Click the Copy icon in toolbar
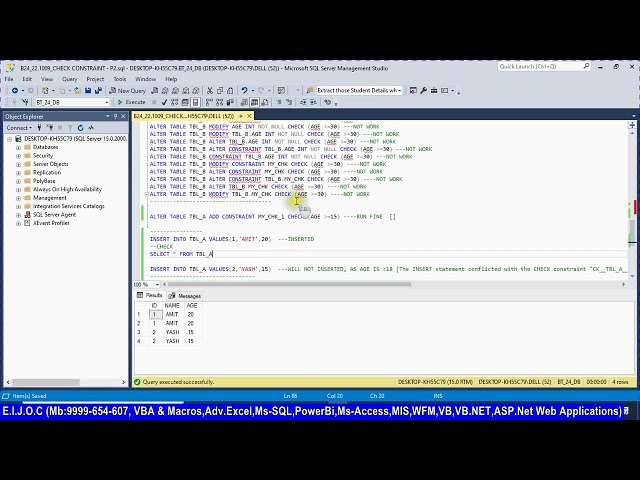 point(220,91)
